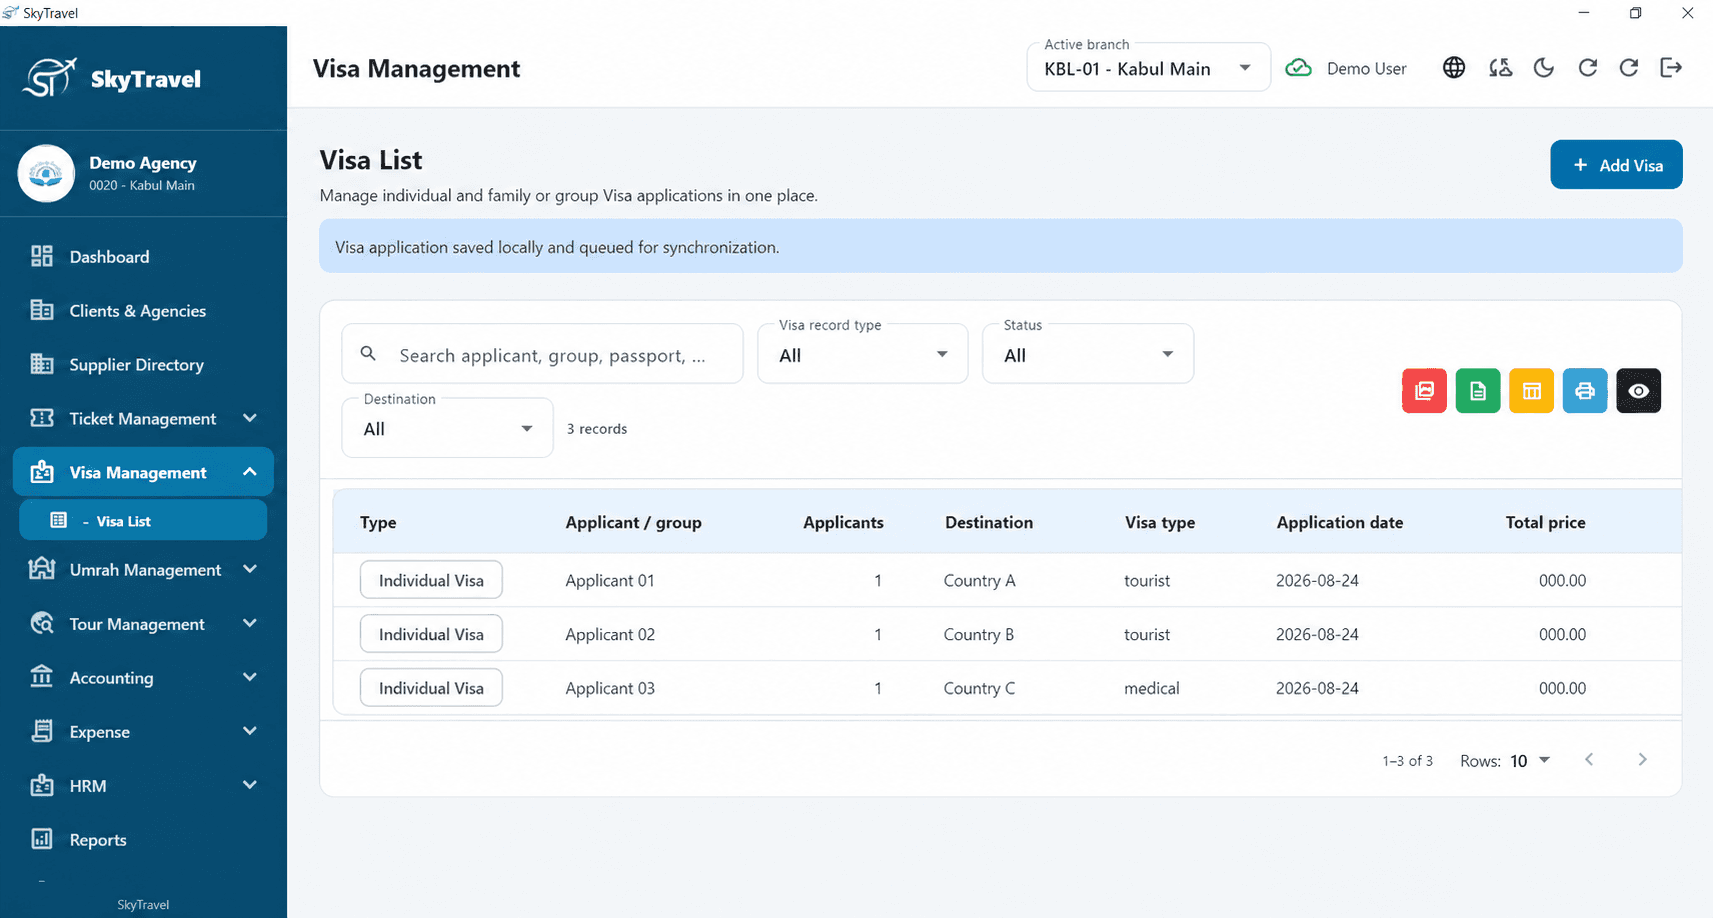Expand Accounting chevron
The height and width of the screenshot is (918, 1713).
tap(250, 677)
